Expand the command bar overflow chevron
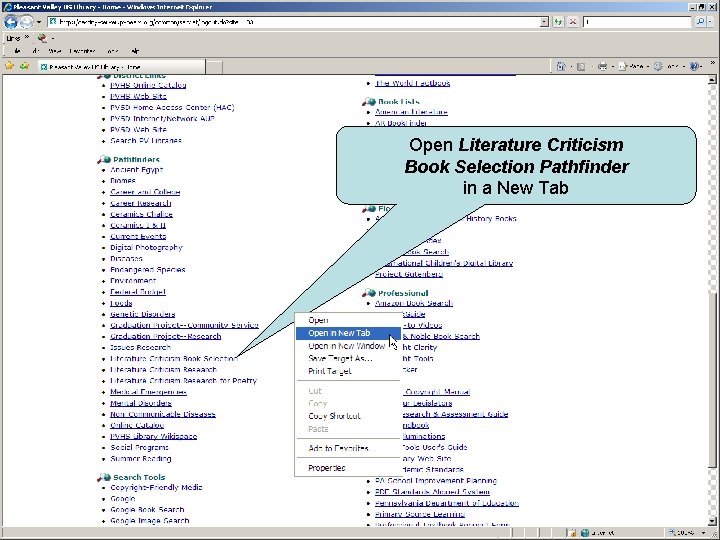 [712, 63]
